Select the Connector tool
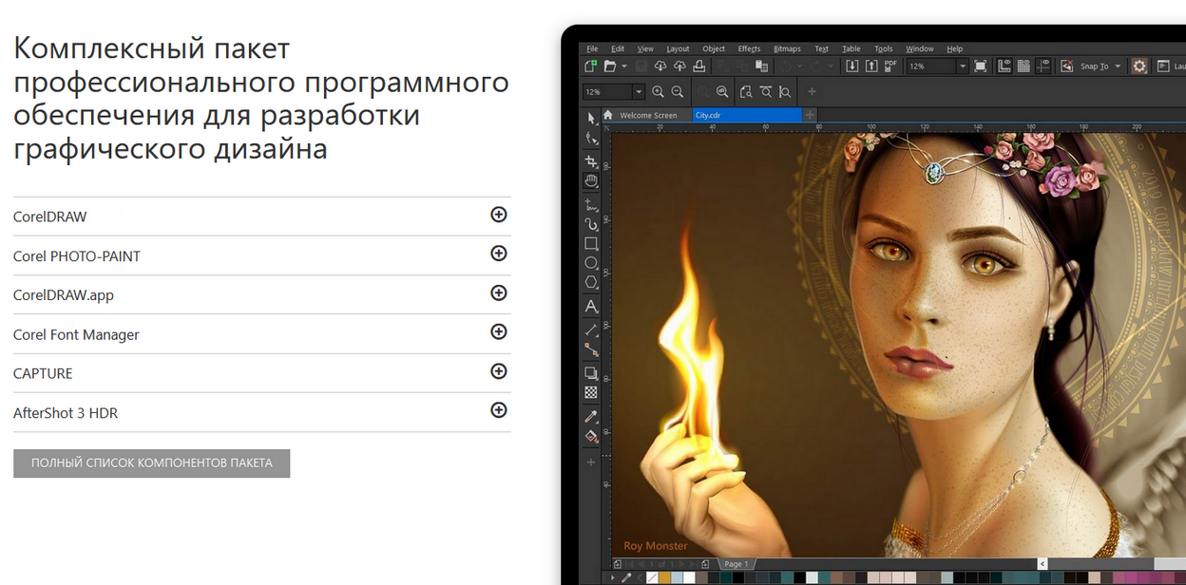 (591, 349)
